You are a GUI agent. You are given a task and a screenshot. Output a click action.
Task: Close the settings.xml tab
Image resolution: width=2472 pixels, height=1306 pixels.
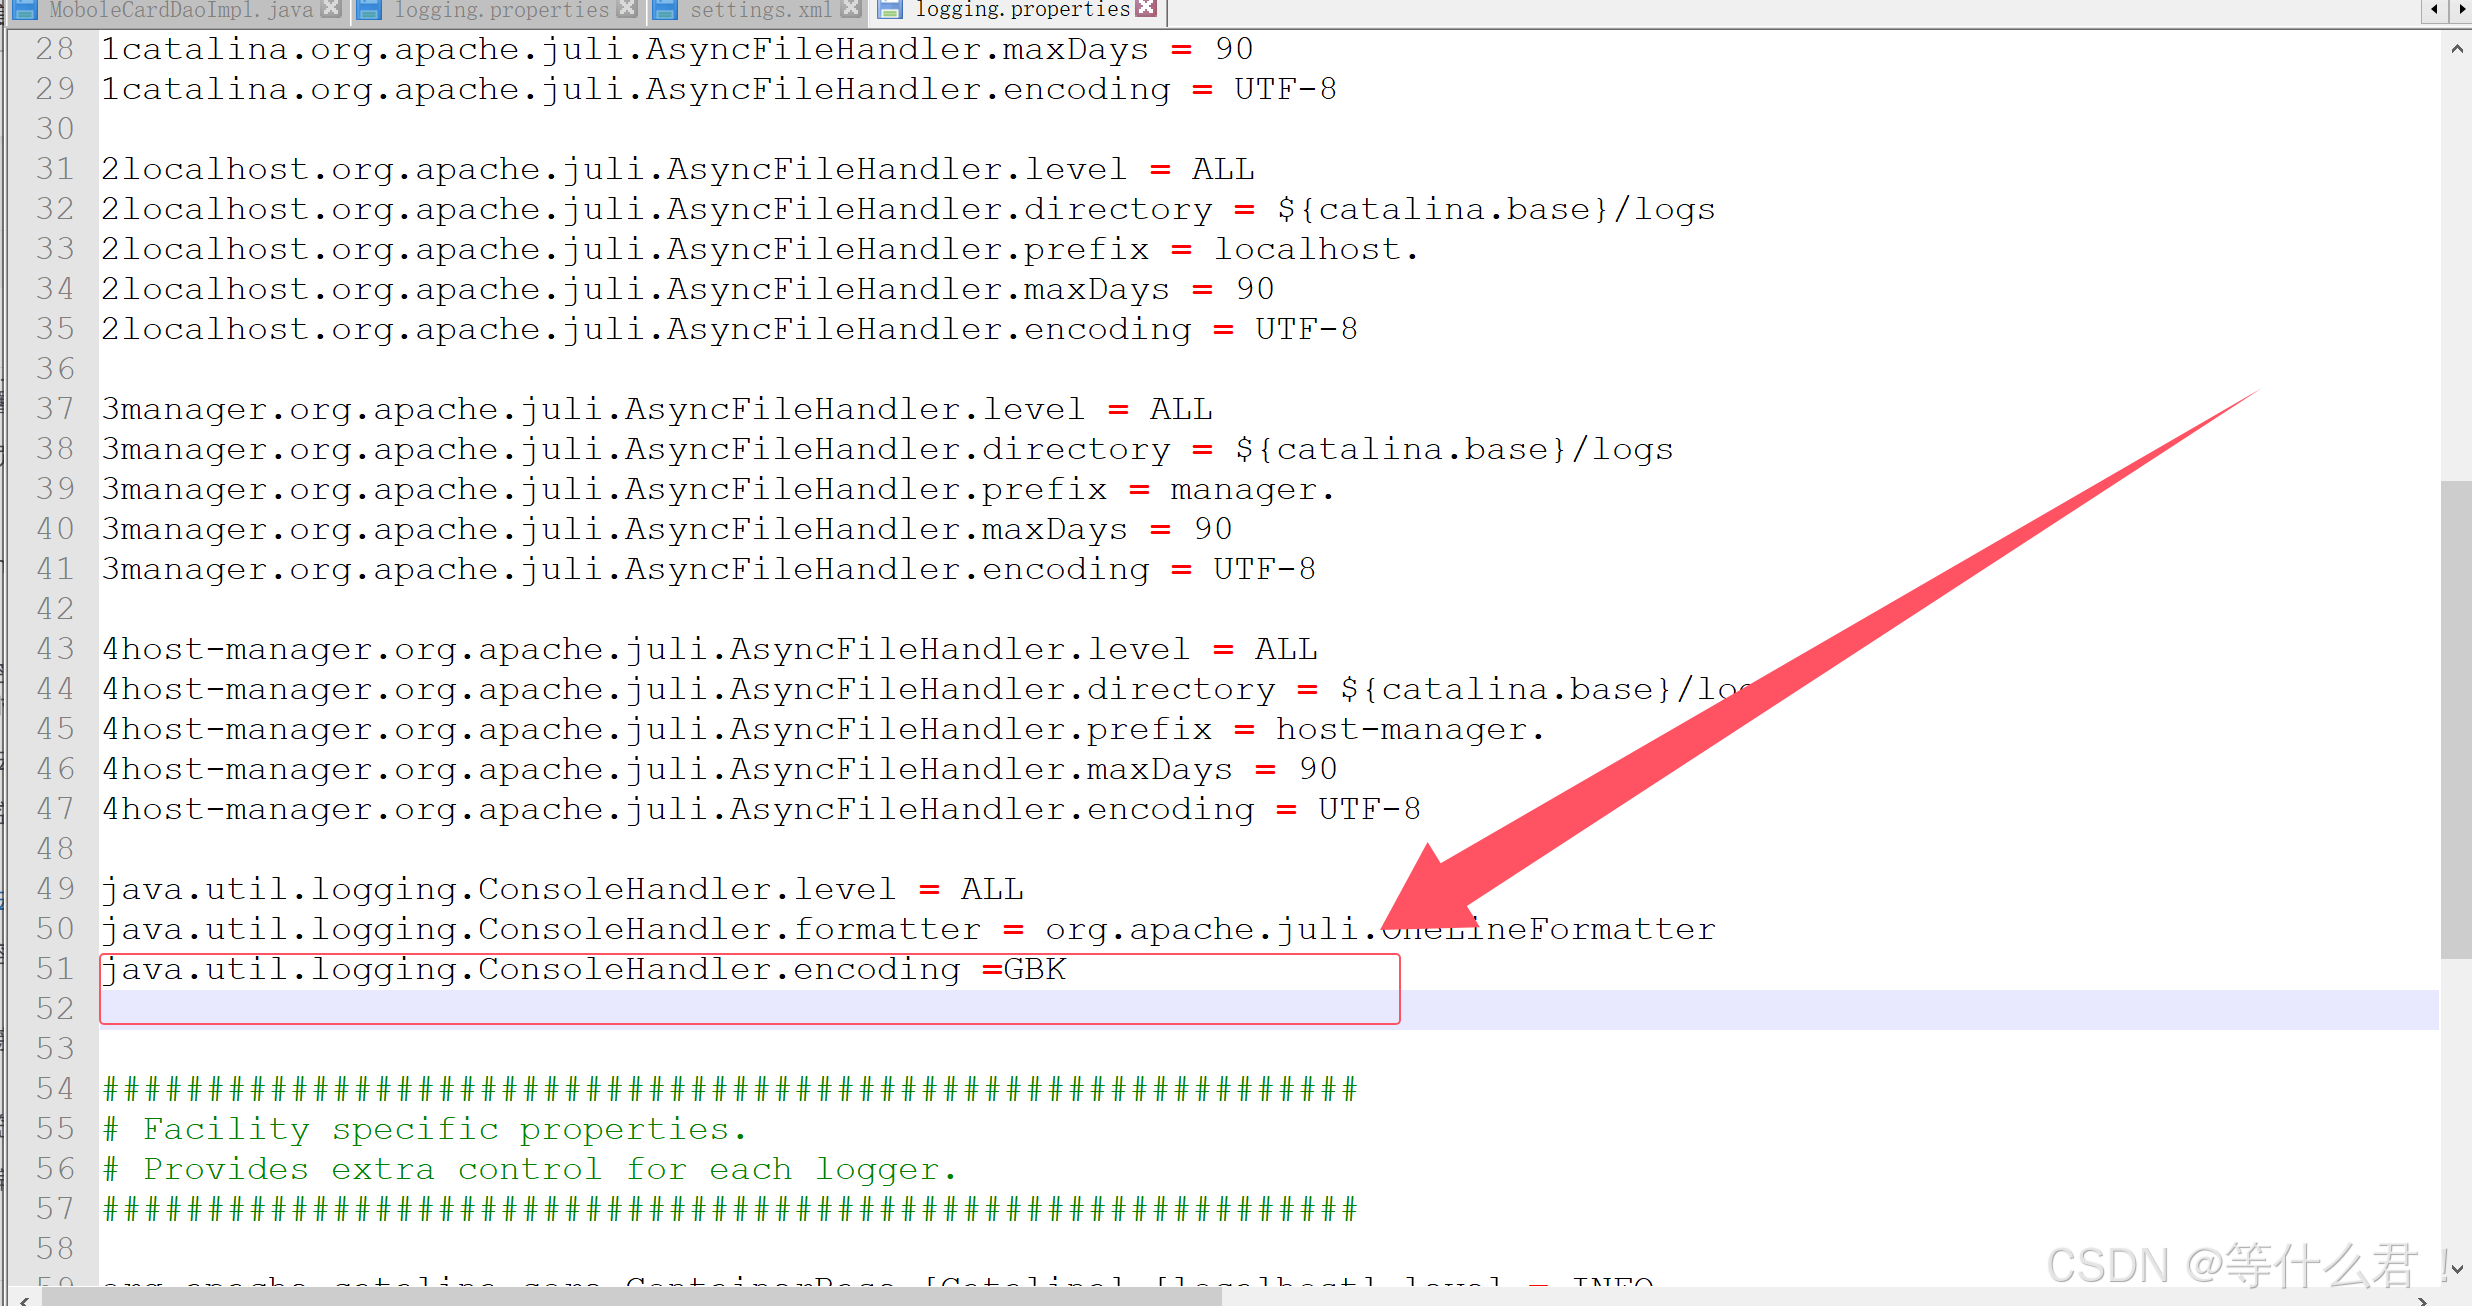[x=851, y=9]
